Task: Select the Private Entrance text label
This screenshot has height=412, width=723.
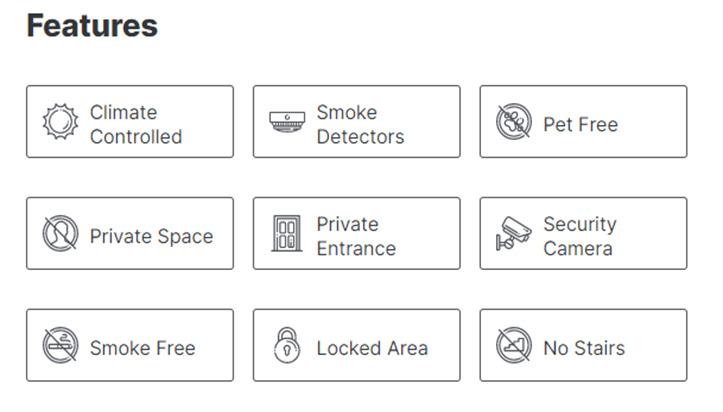Action: tap(356, 236)
